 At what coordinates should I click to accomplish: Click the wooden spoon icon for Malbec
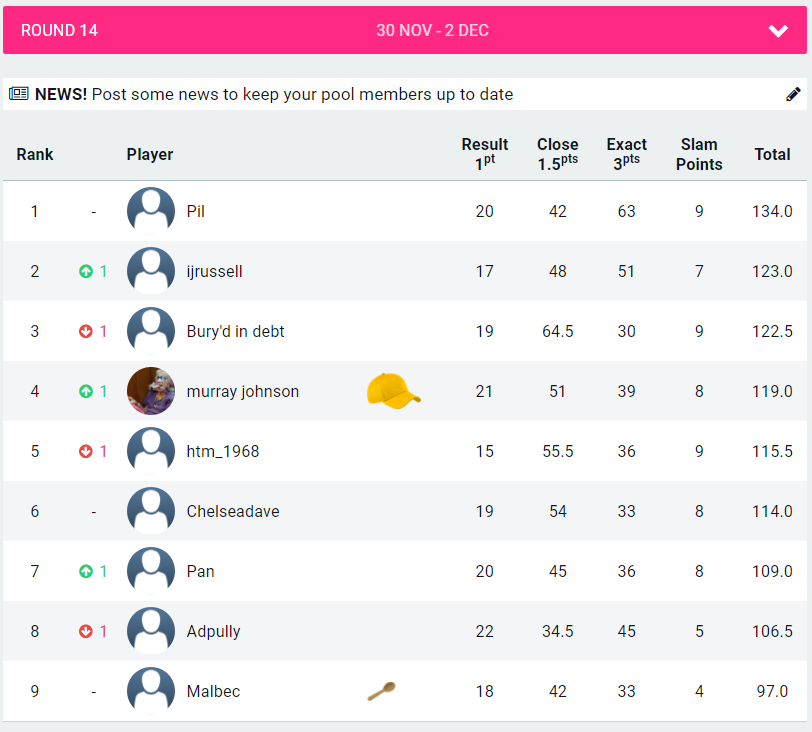pos(382,691)
